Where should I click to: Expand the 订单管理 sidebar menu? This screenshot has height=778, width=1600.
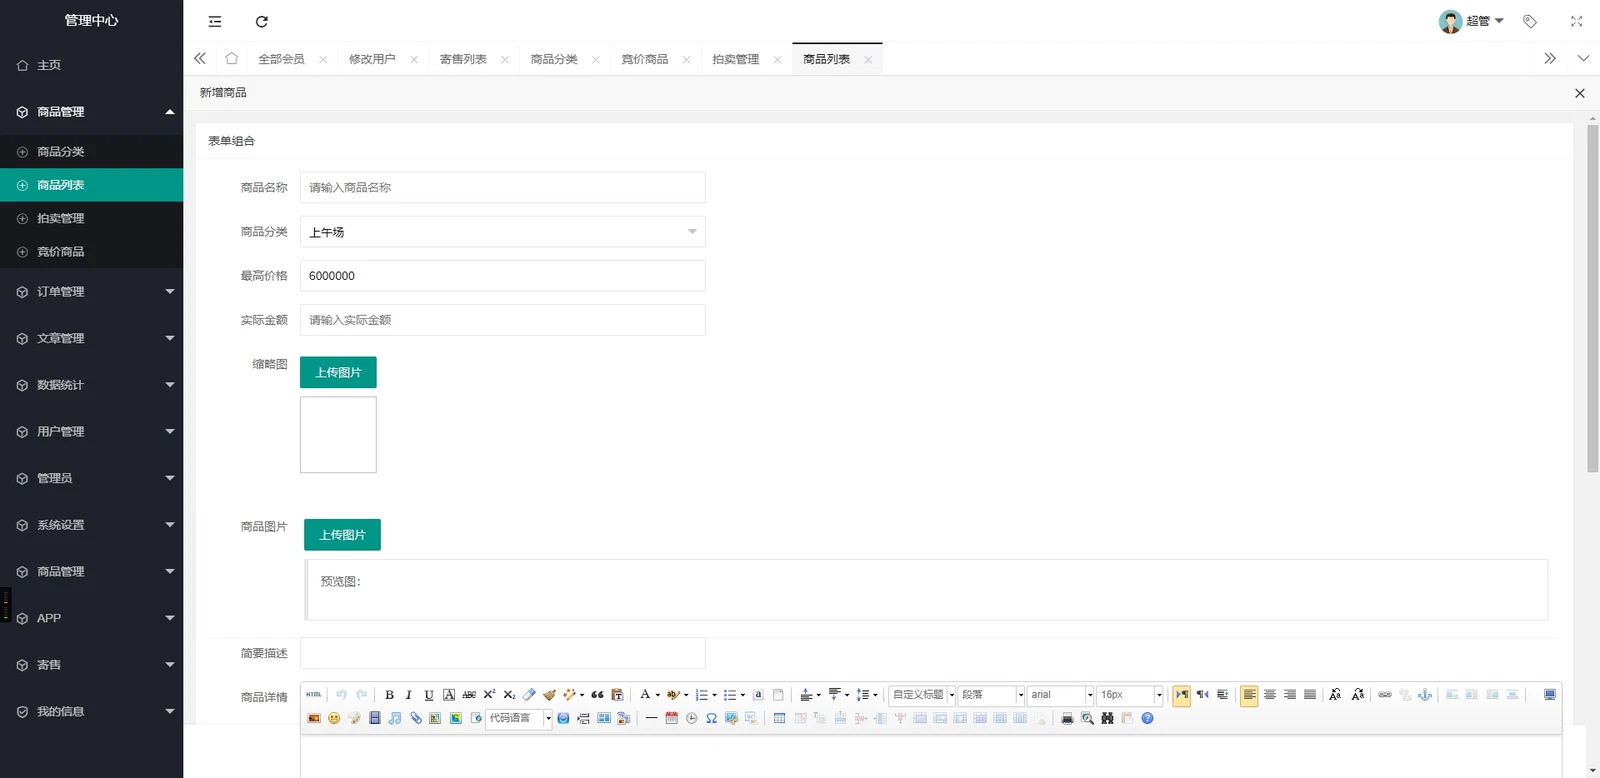click(x=92, y=292)
